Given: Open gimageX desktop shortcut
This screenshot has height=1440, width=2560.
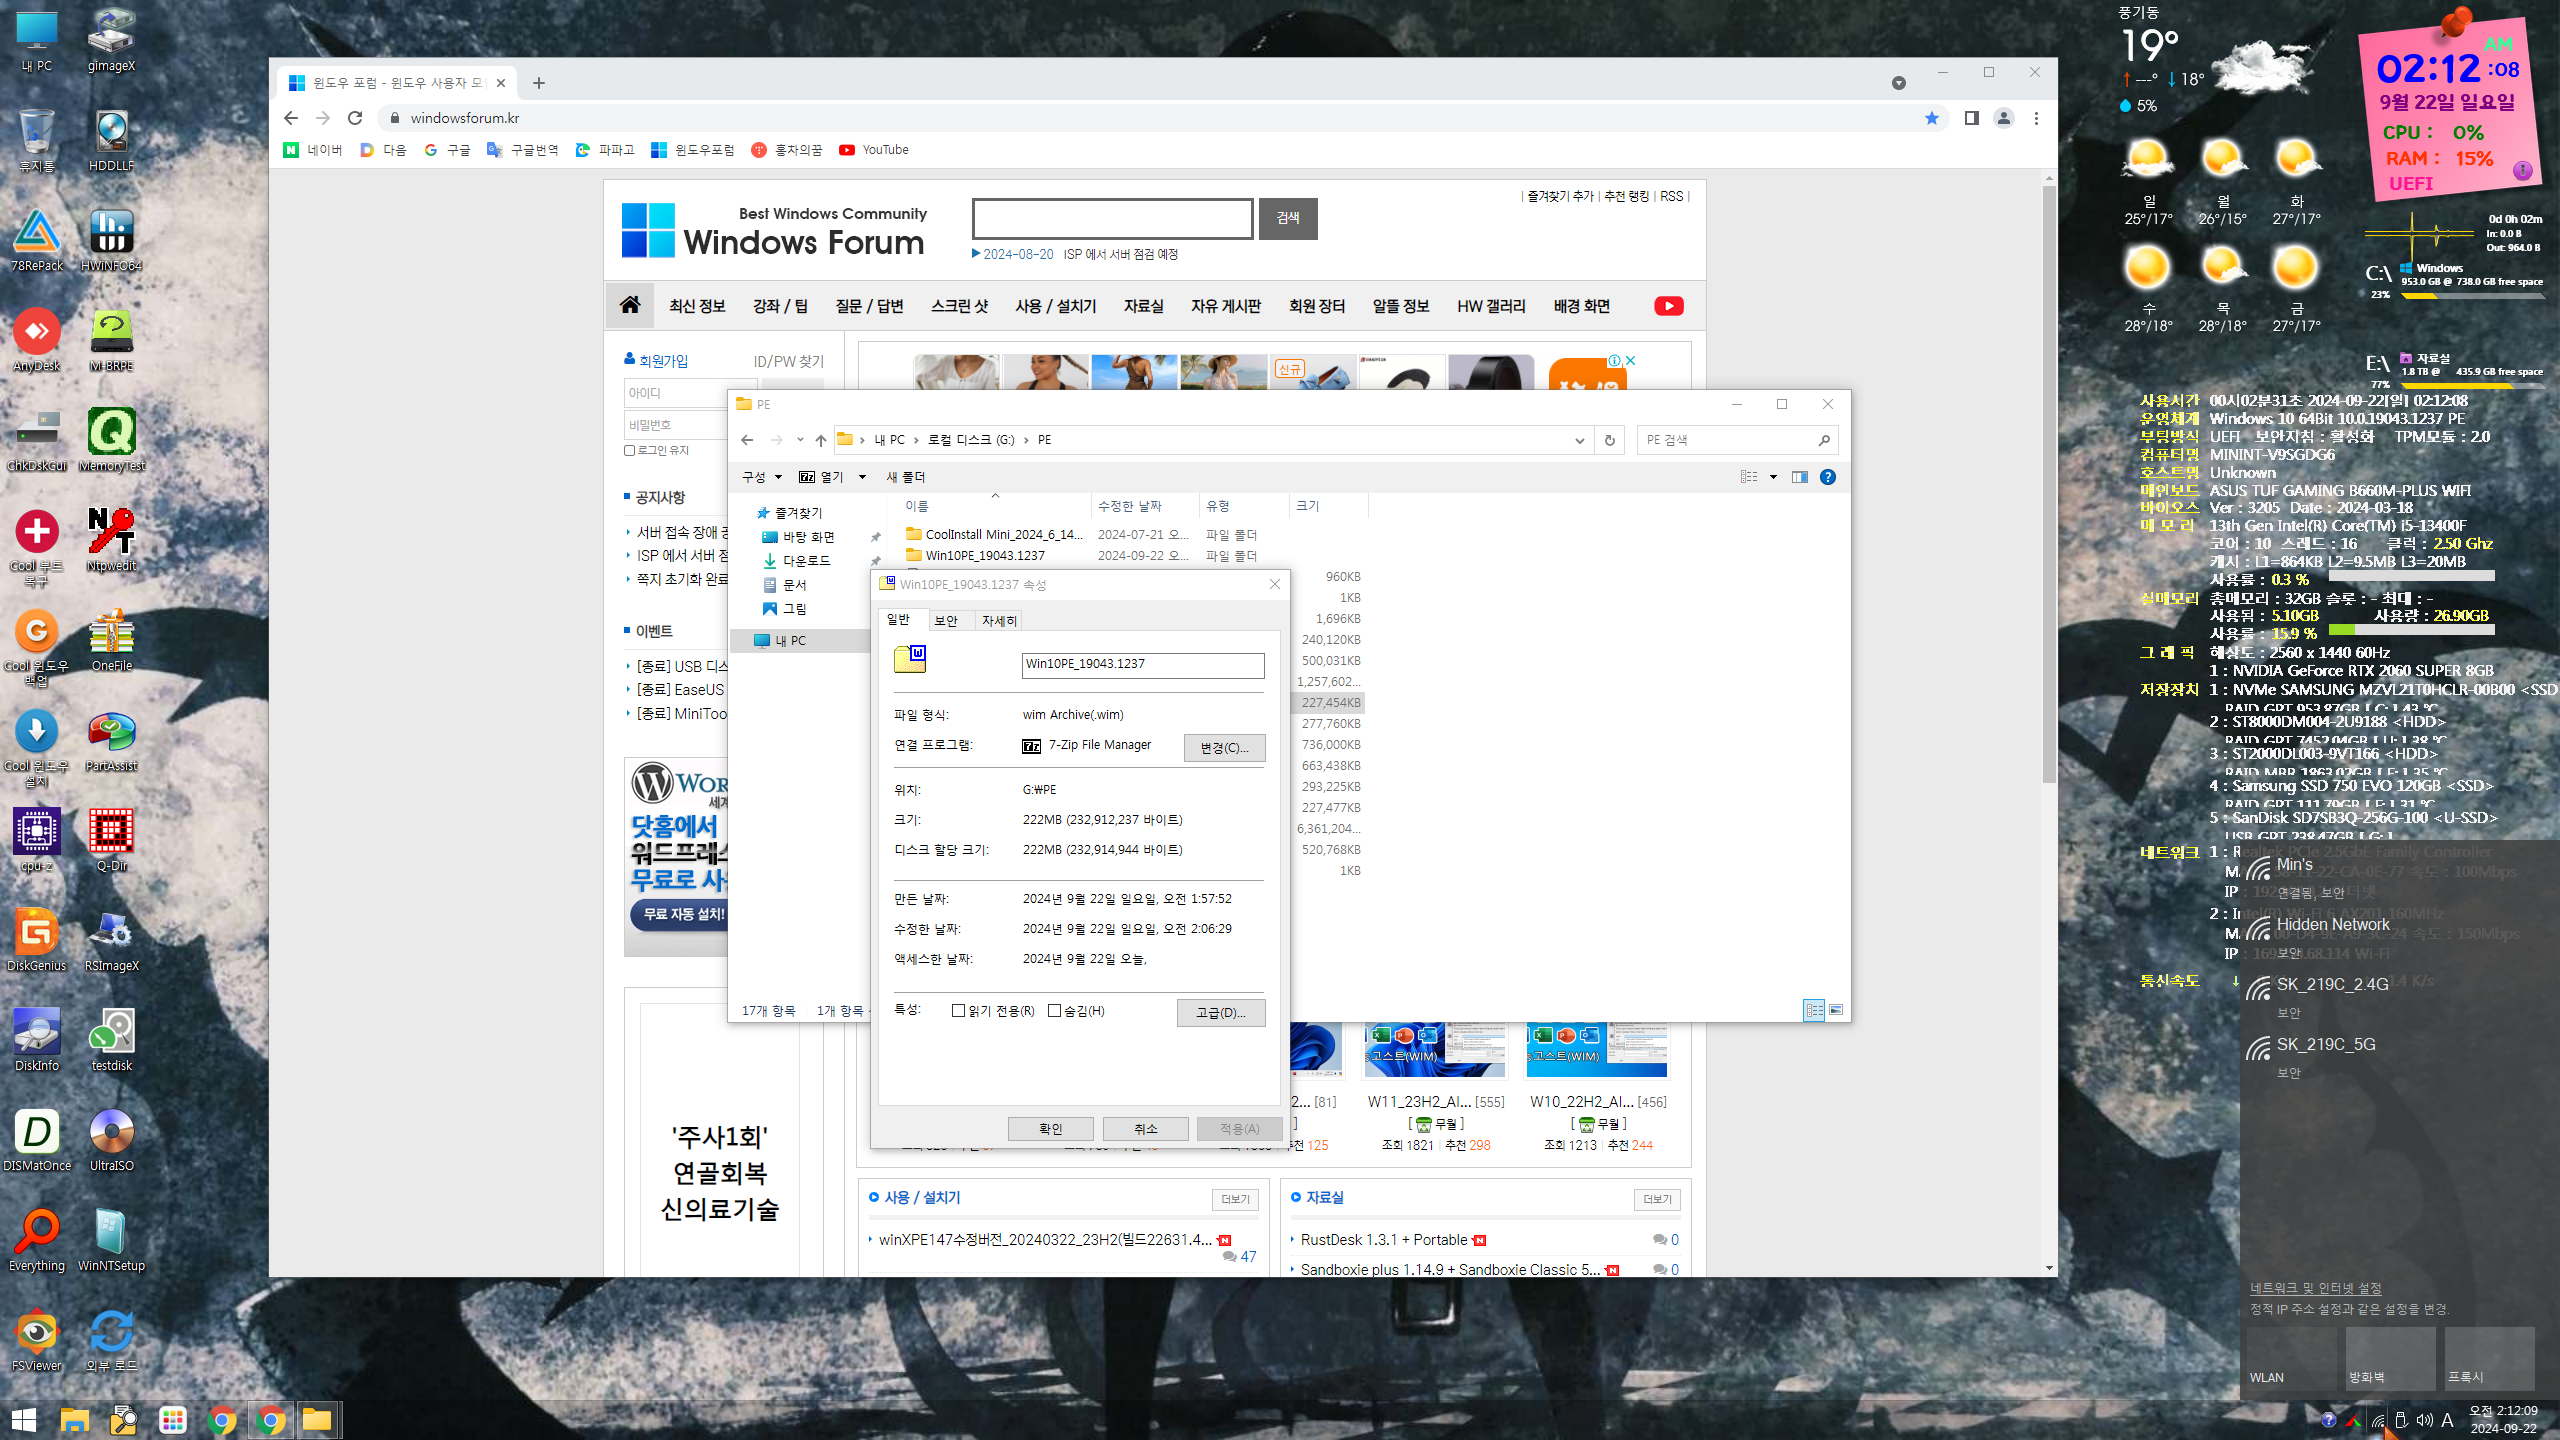Looking at the screenshot, I should pyautogui.click(x=111, y=41).
